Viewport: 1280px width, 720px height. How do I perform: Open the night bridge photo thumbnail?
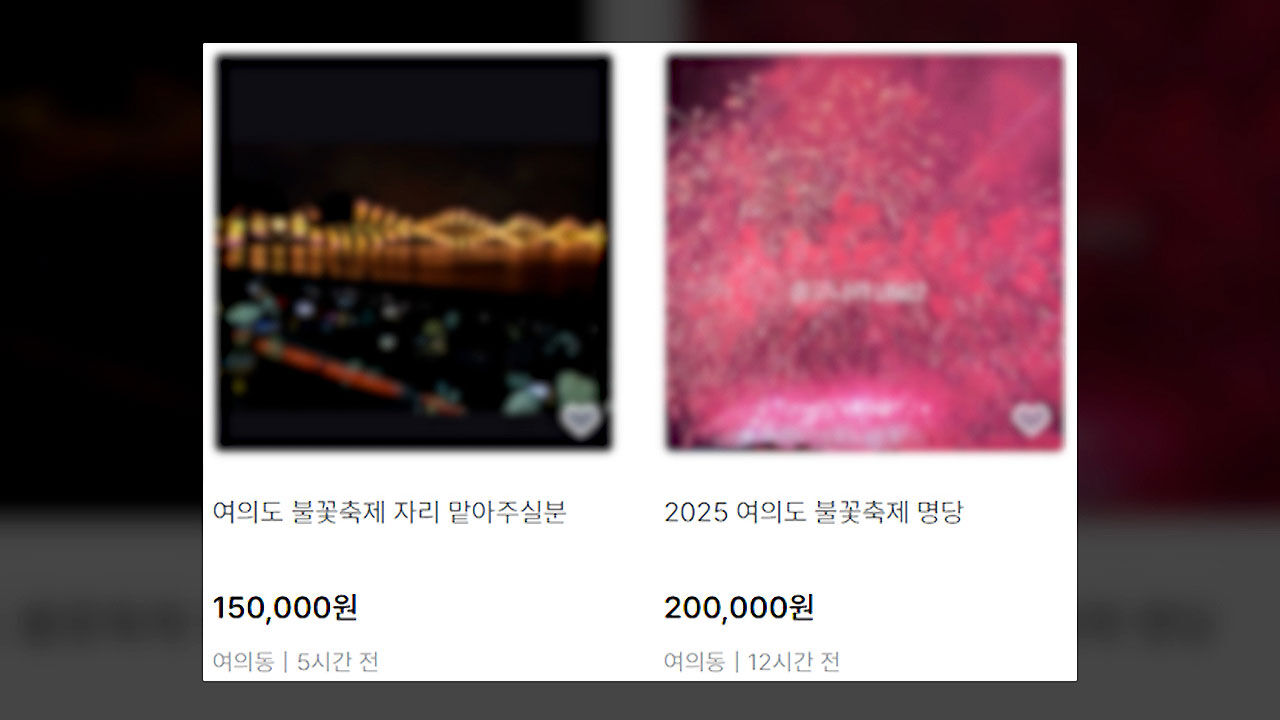click(414, 252)
